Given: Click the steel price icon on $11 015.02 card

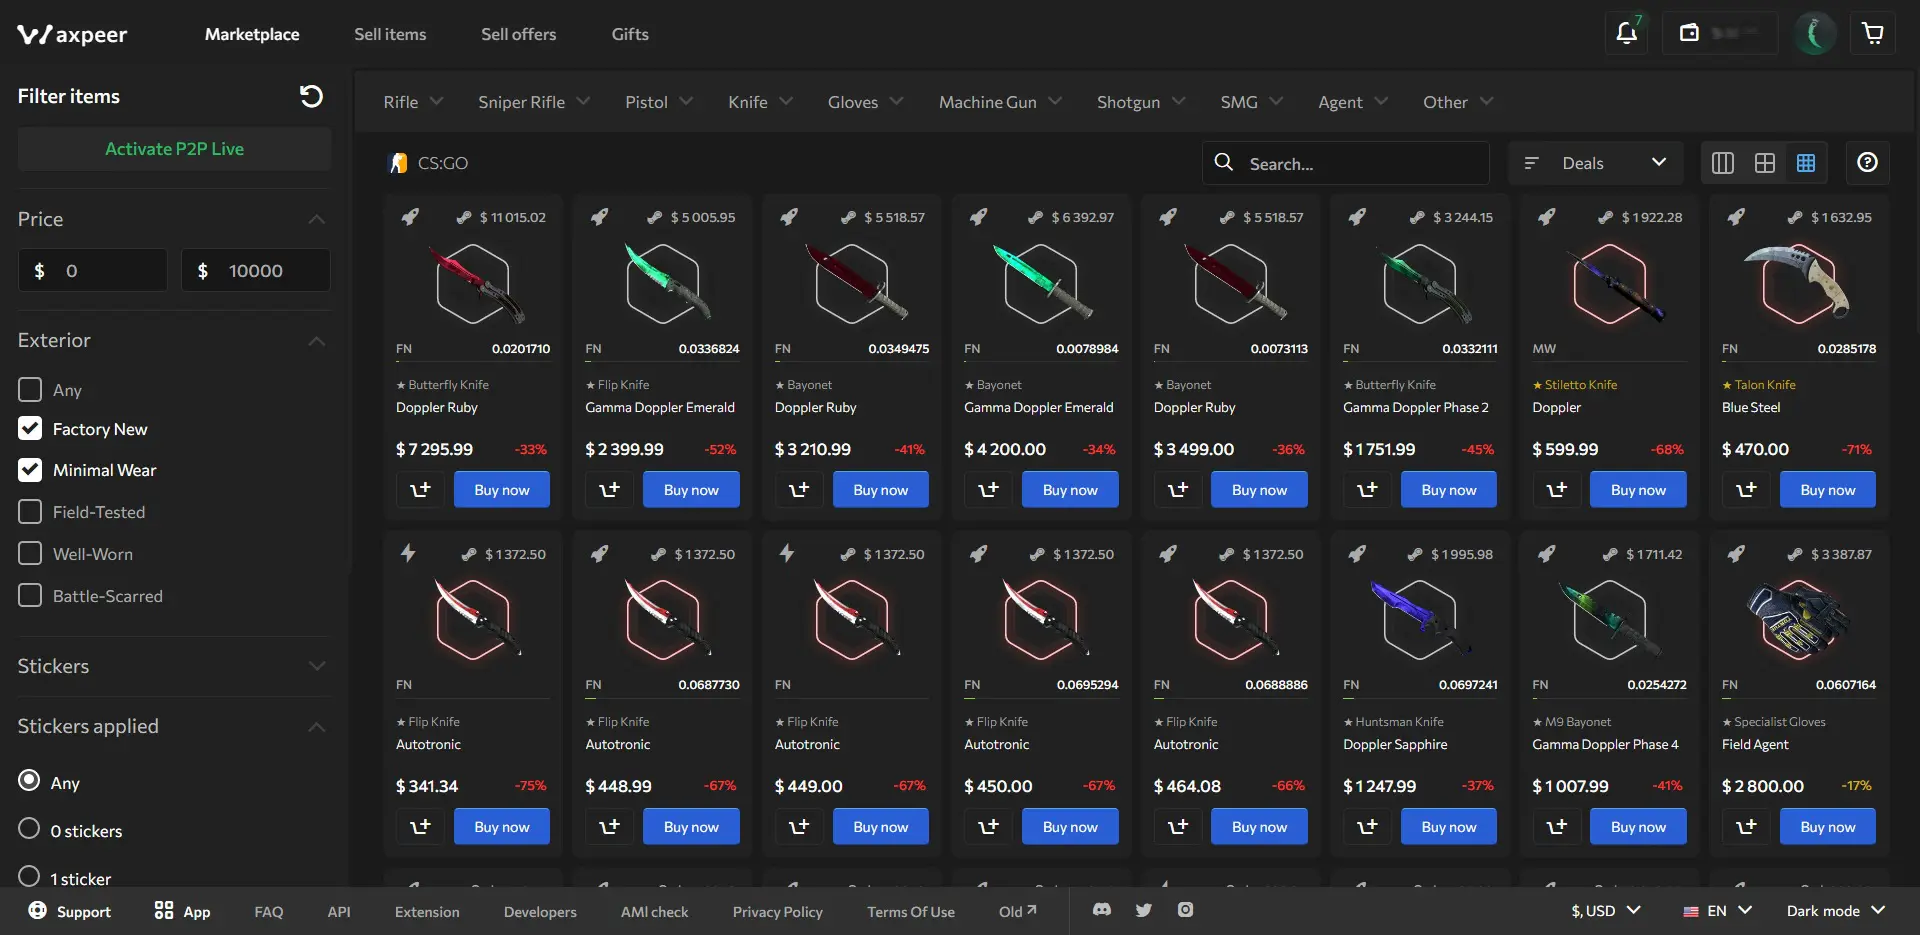Looking at the screenshot, I should [x=464, y=217].
